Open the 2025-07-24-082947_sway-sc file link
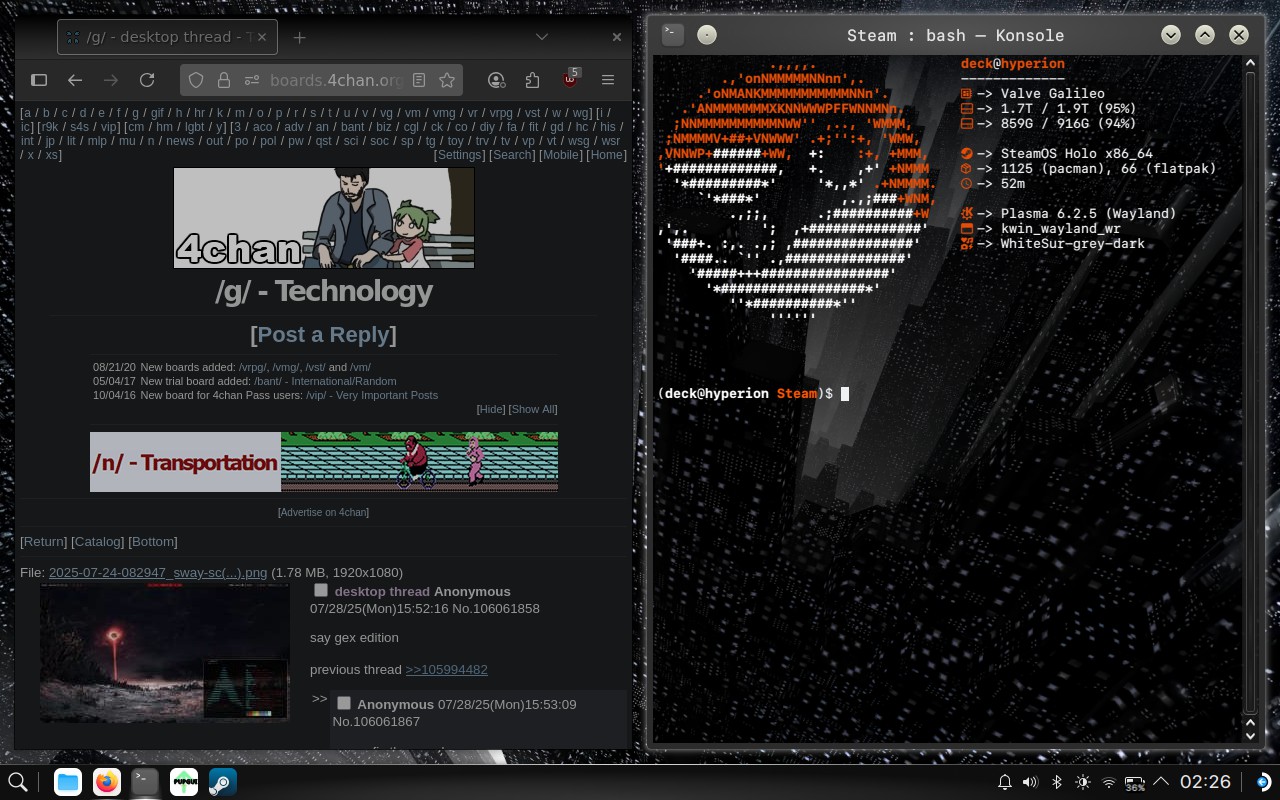Image resolution: width=1280 pixels, height=800 pixels. [x=158, y=572]
